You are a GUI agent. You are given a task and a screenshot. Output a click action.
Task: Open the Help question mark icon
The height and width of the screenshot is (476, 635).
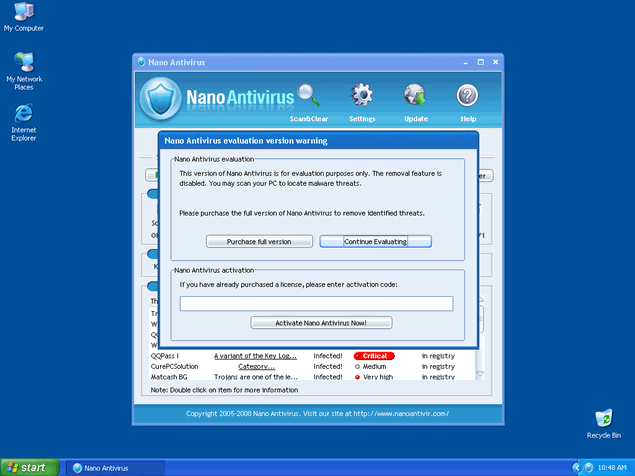(467, 97)
